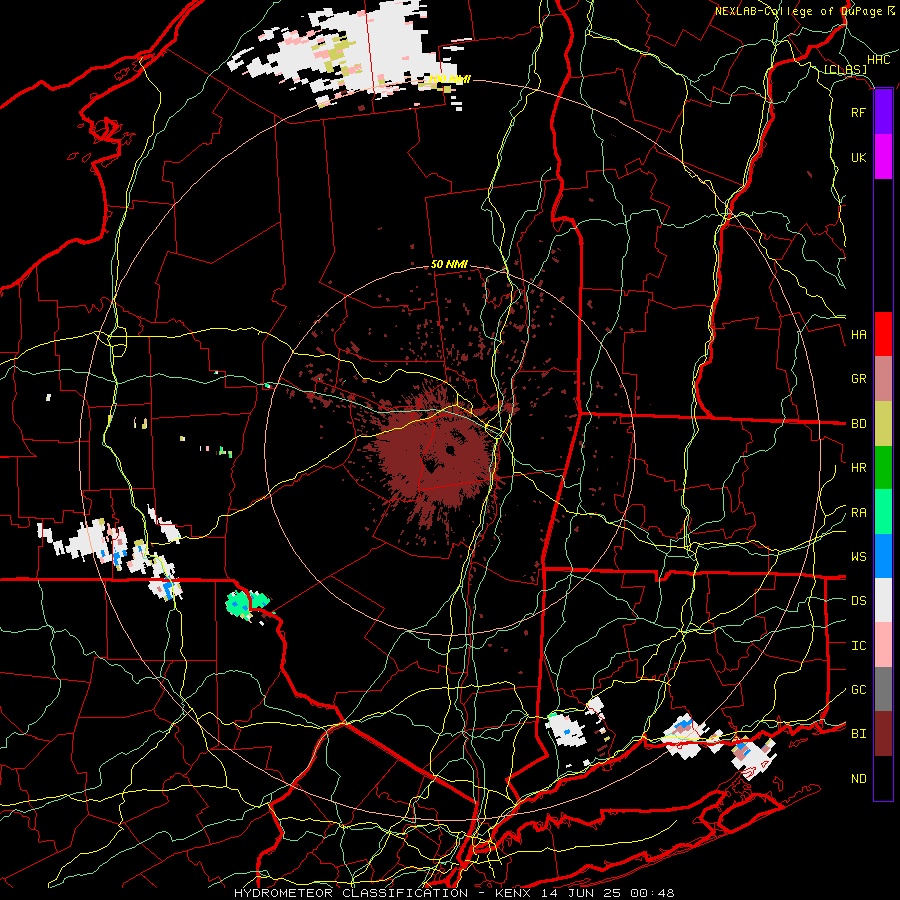Image resolution: width=900 pixels, height=900 pixels.
Task: Click the GR legend label
Action: click(858, 379)
